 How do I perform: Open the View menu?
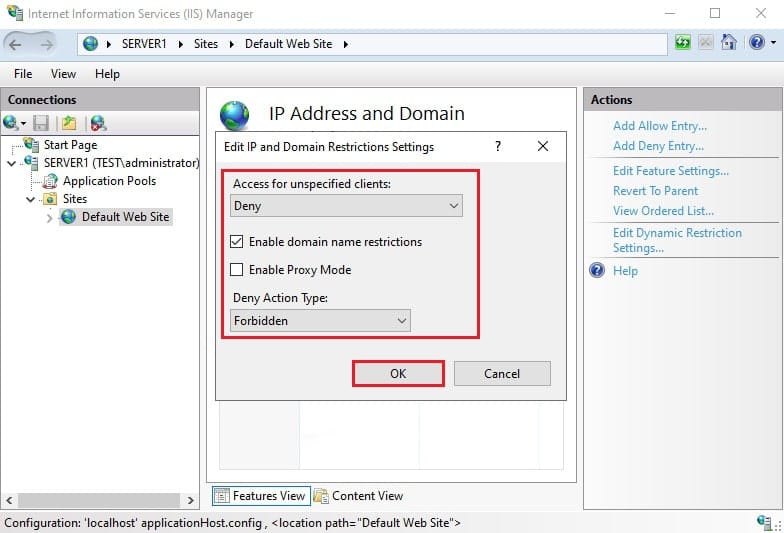pos(63,74)
